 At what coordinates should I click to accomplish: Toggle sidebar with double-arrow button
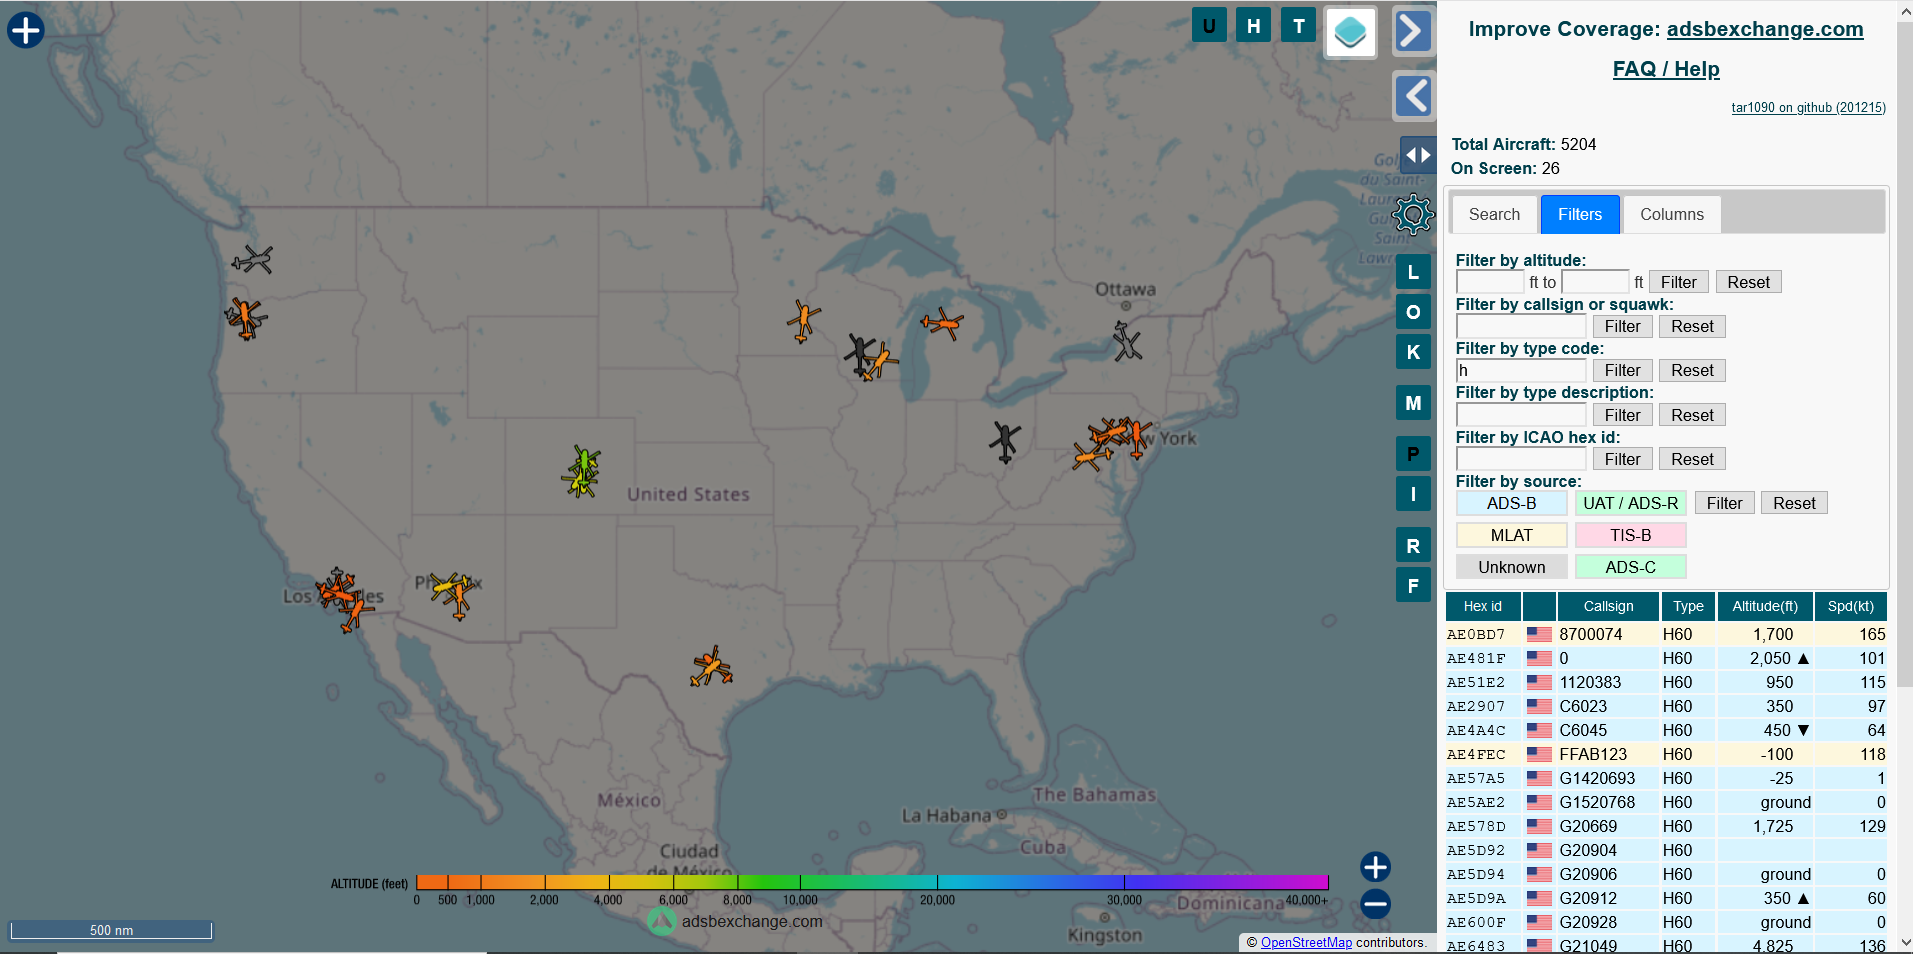[x=1418, y=155]
